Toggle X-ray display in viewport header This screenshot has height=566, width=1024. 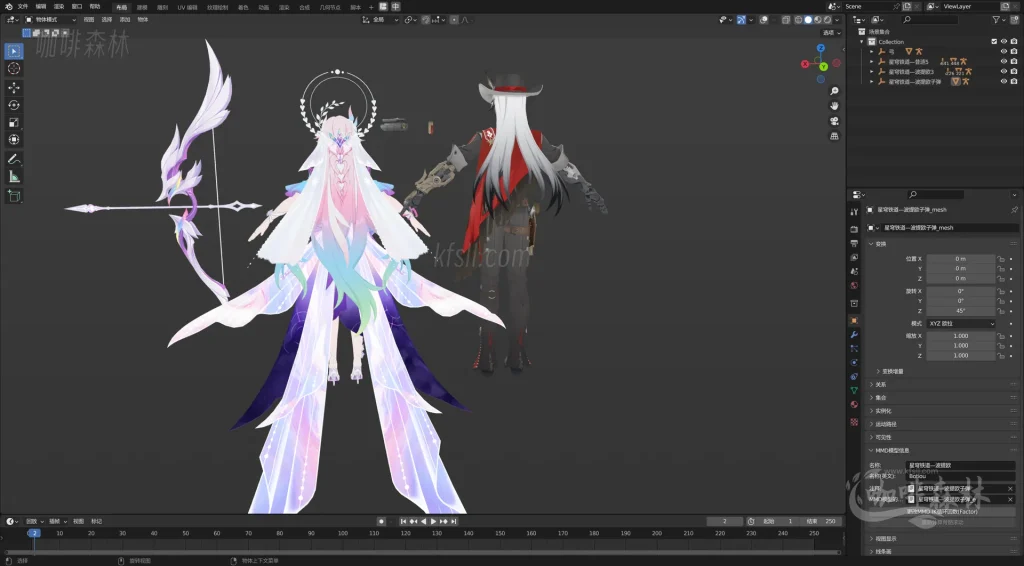coord(786,20)
